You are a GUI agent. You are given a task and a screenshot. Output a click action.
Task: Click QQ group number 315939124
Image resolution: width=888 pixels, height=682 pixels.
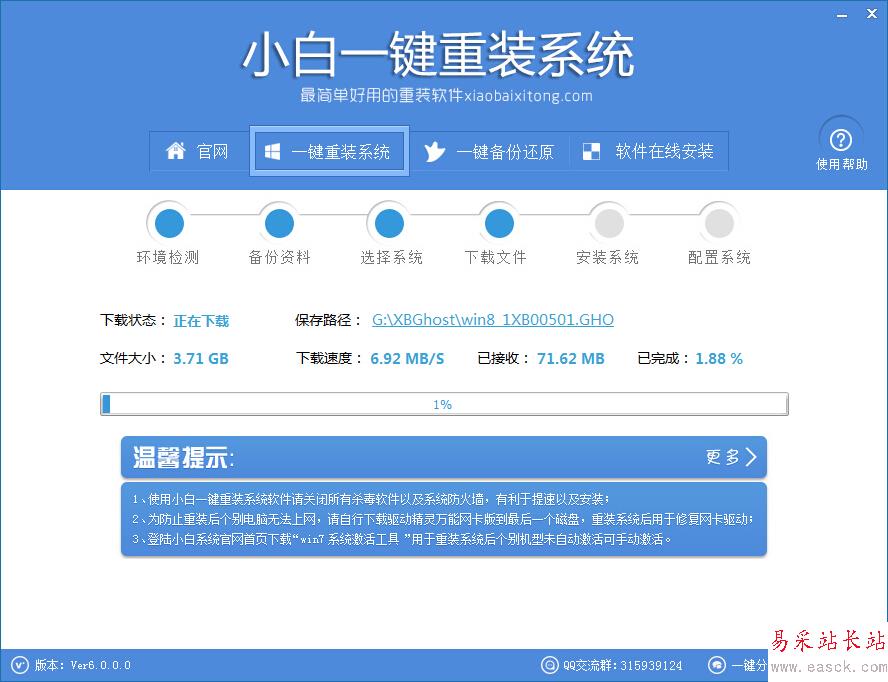tap(651, 665)
